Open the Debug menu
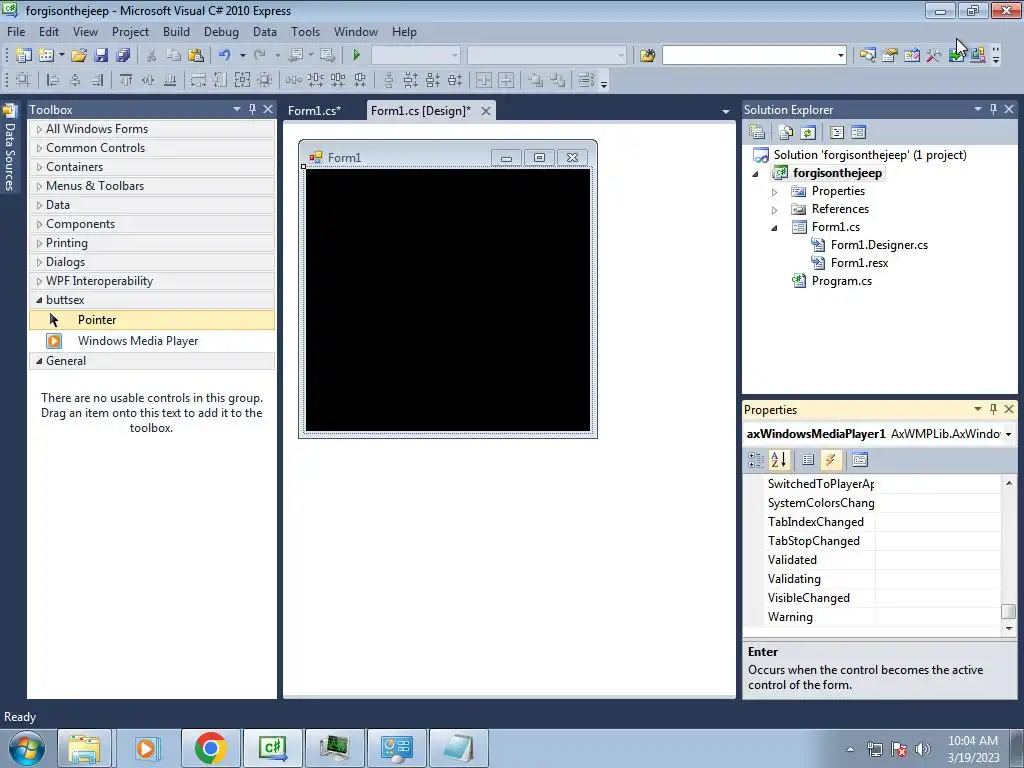Screen dimensions: 1024x768 (x=221, y=31)
